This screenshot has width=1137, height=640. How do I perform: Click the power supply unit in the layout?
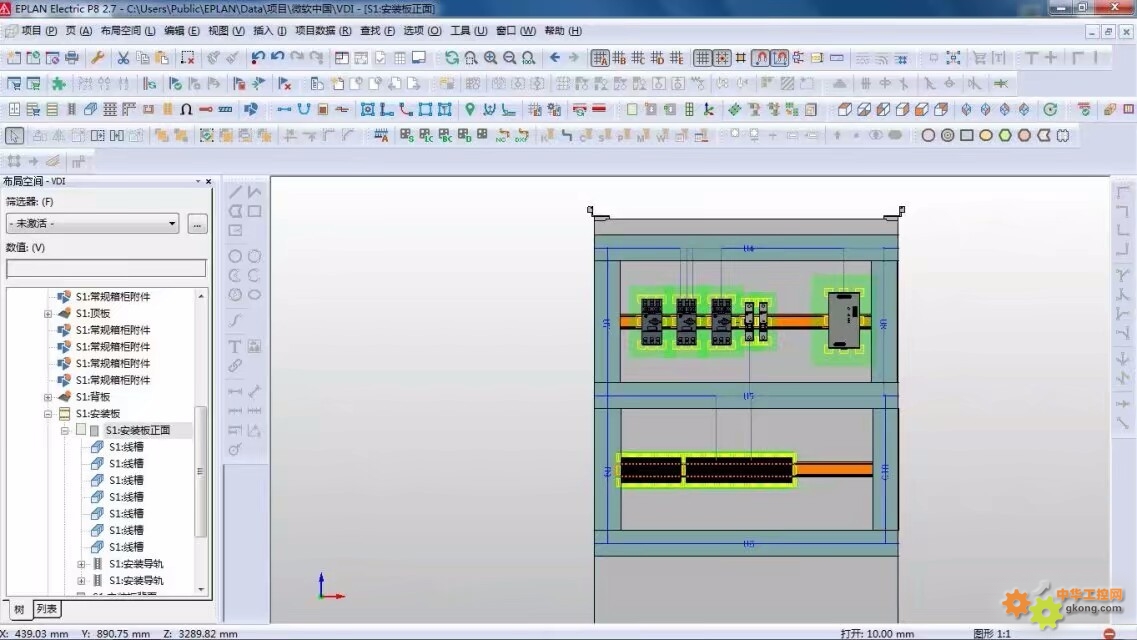844,320
